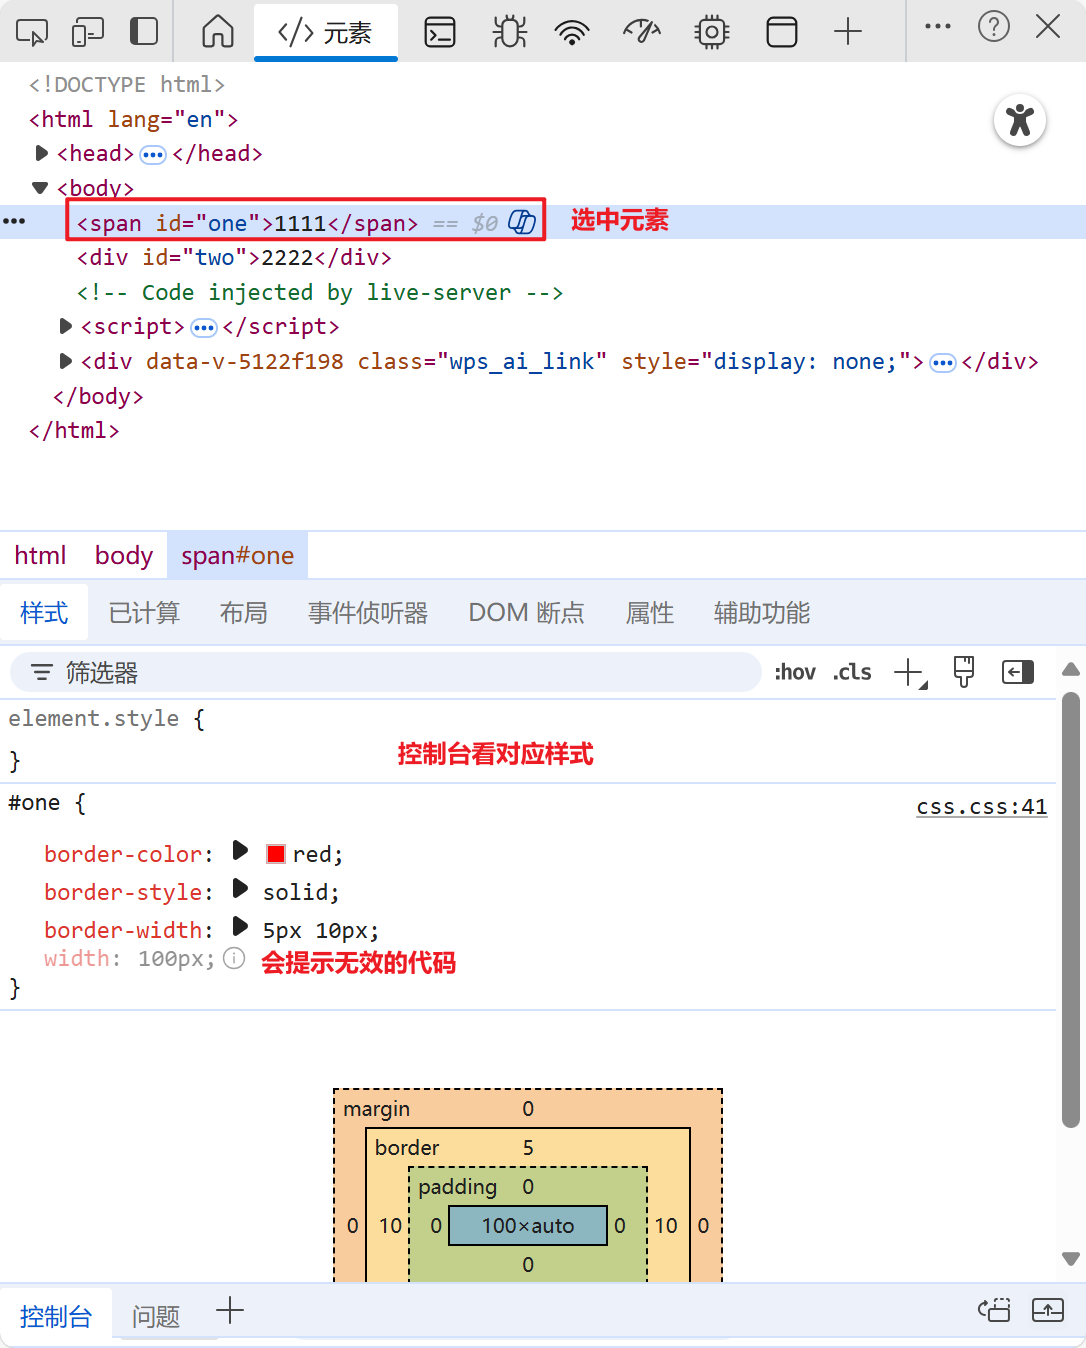Open the Sources bug icon
Viewport: 1086px width, 1348px height.
click(510, 32)
